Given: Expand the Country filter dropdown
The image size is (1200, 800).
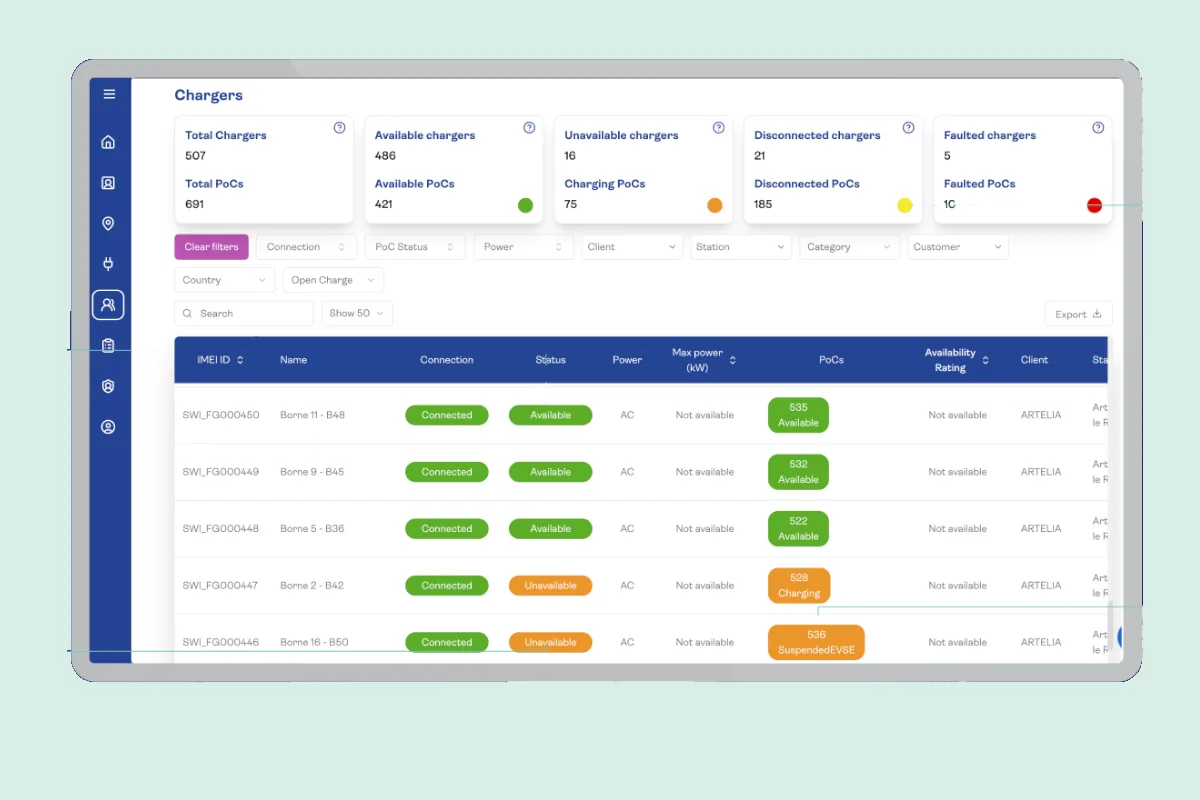Looking at the screenshot, I should pos(224,281).
